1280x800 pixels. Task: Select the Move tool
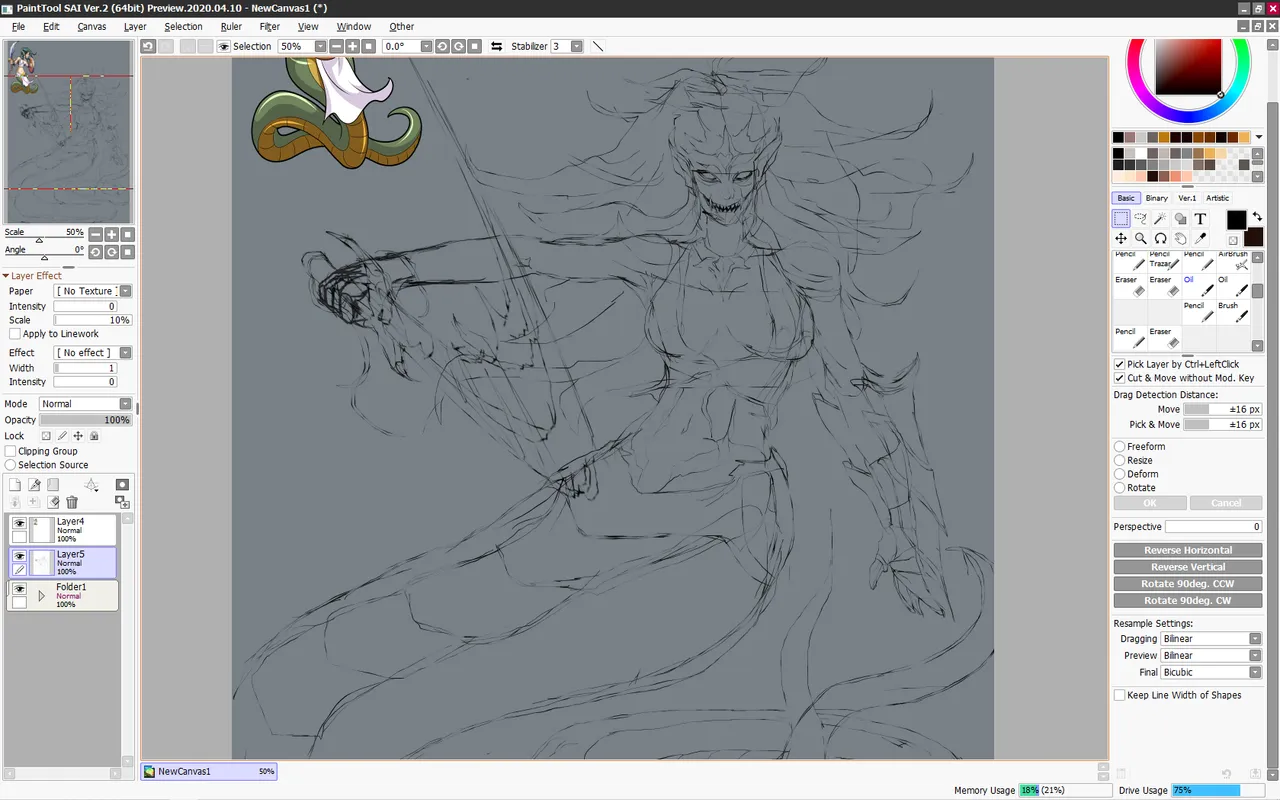pyautogui.click(x=1121, y=239)
